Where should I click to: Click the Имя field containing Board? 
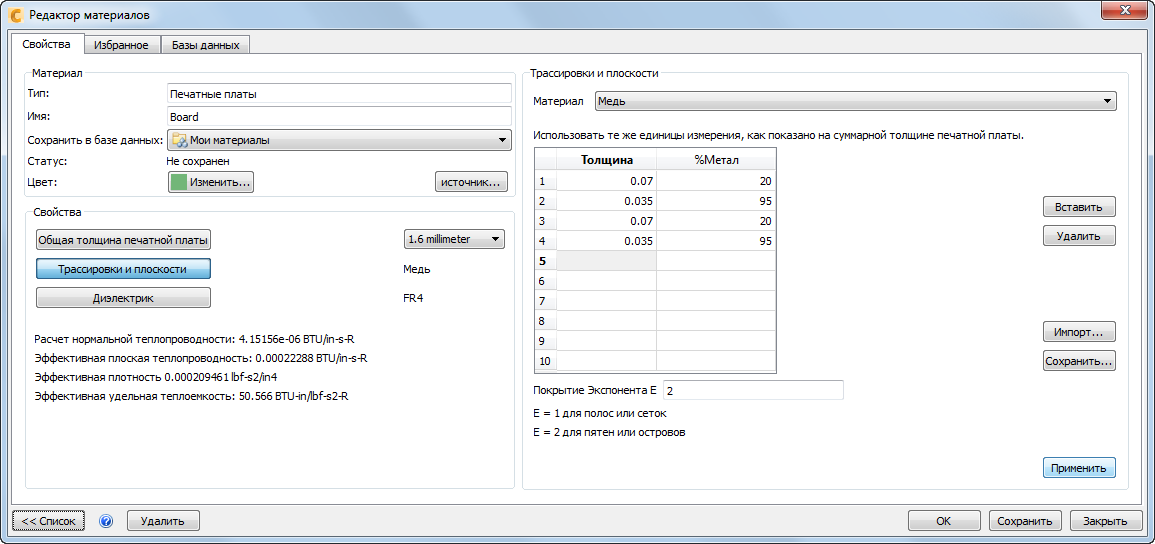tap(339, 116)
